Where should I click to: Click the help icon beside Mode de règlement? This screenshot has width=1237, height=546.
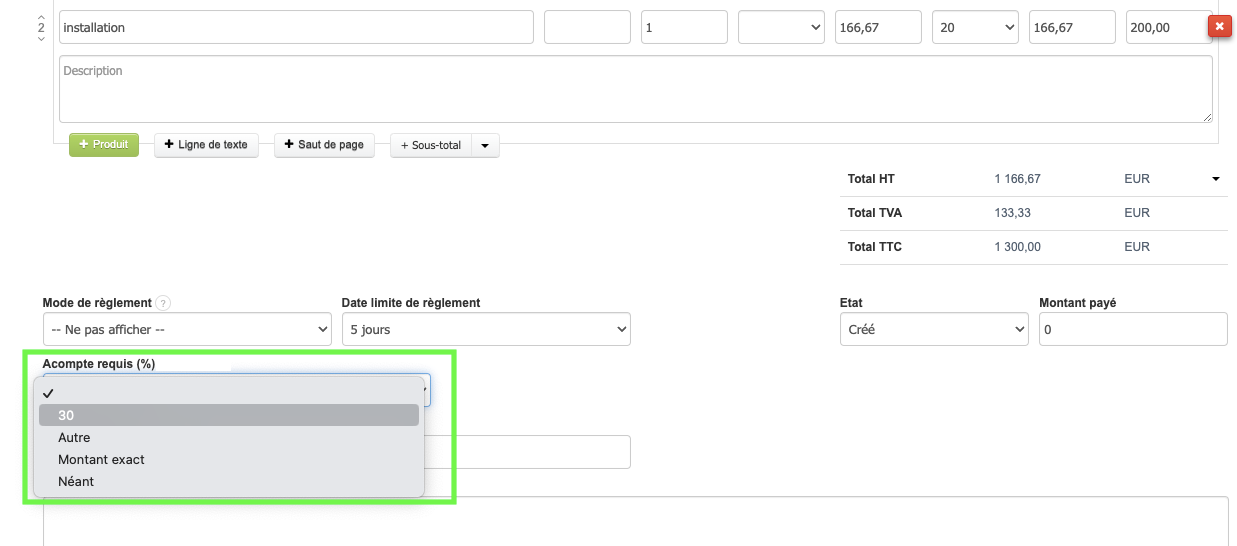pyautogui.click(x=164, y=303)
